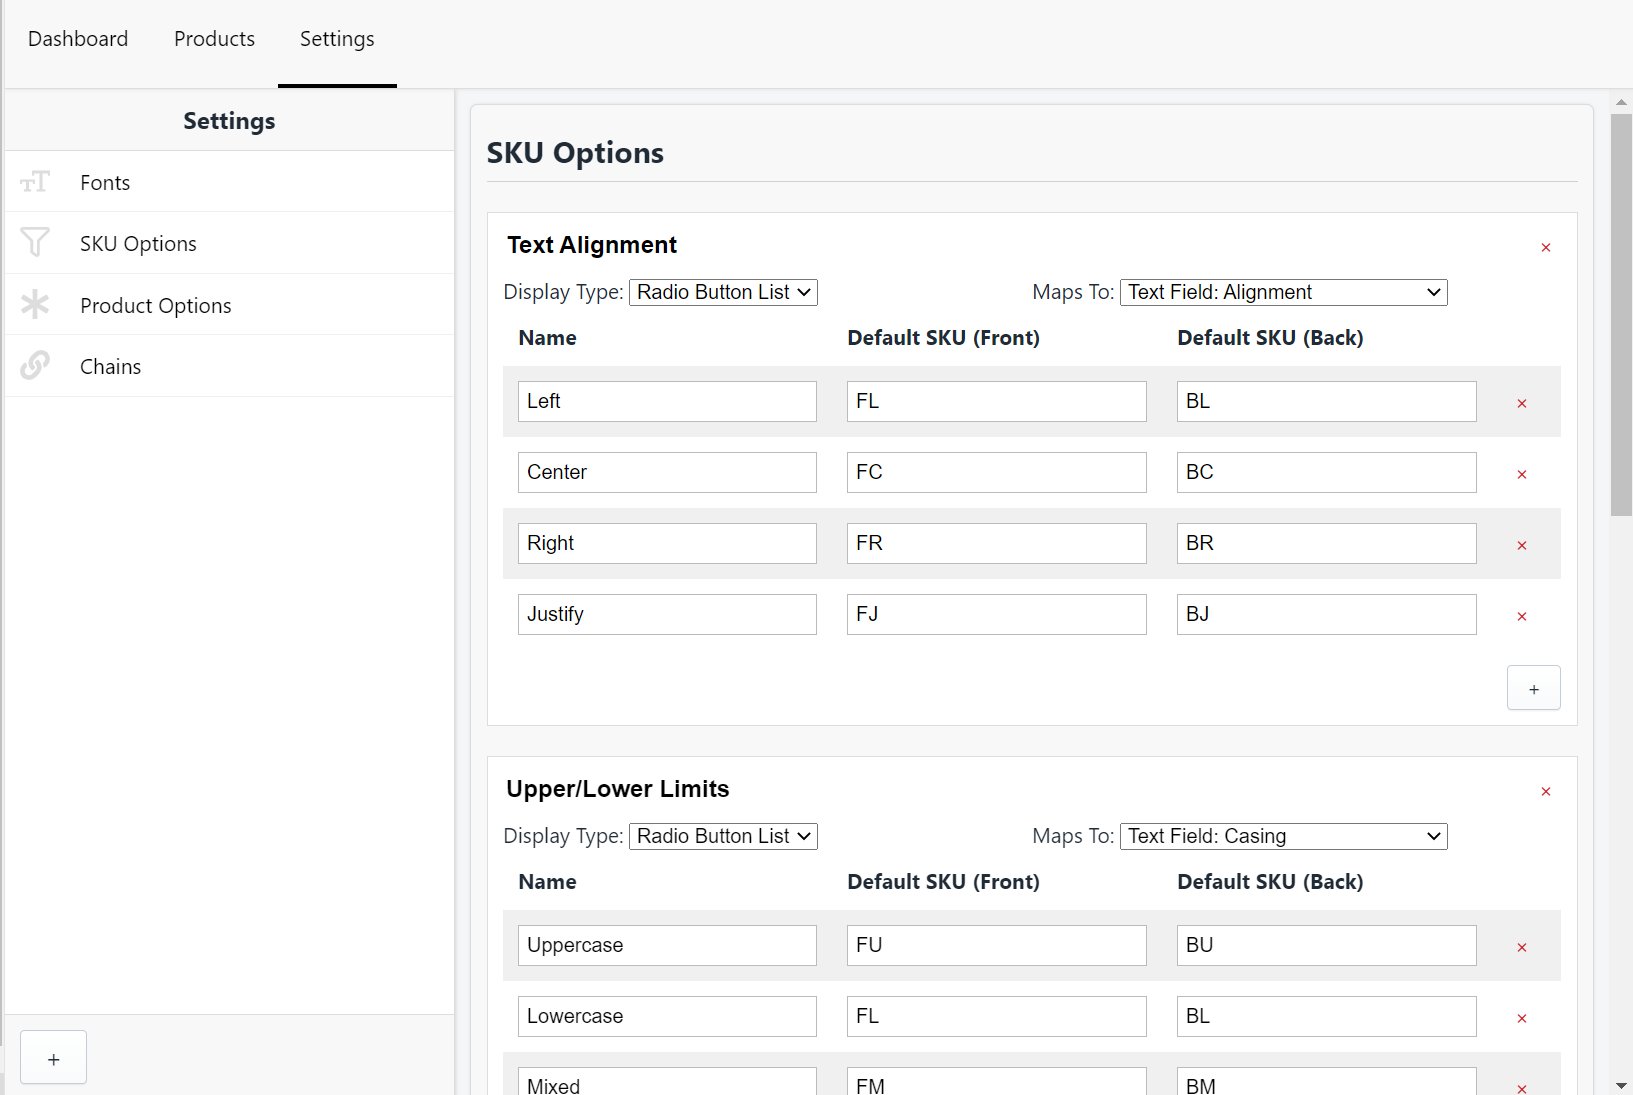Open Display Type dropdown for Text Alignment

click(723, 292)
